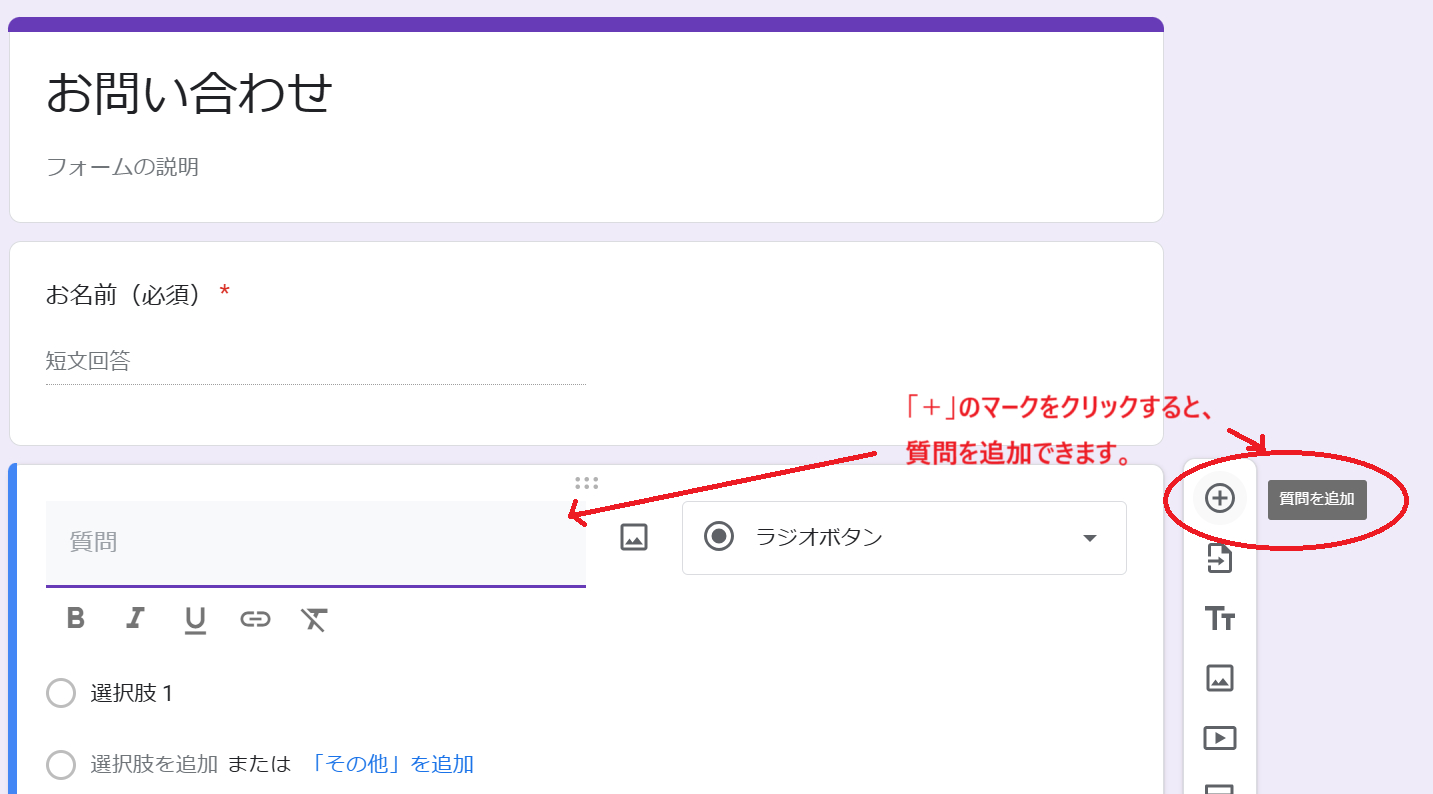The height and width of the screenshot is (794, 1433).
Task: Toggle underline formatting for question text
Action: pos(195,620)
